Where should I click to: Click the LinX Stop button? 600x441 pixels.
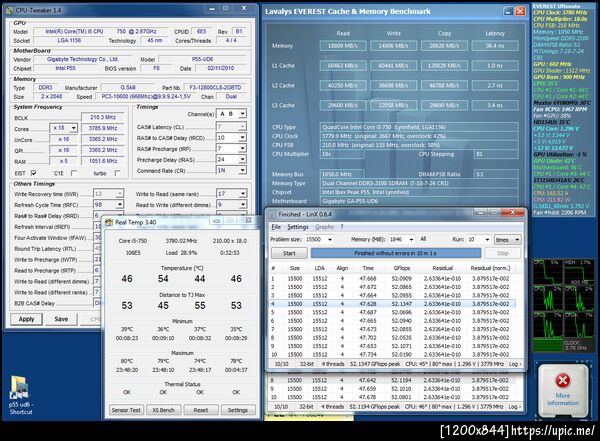[502, 253]
